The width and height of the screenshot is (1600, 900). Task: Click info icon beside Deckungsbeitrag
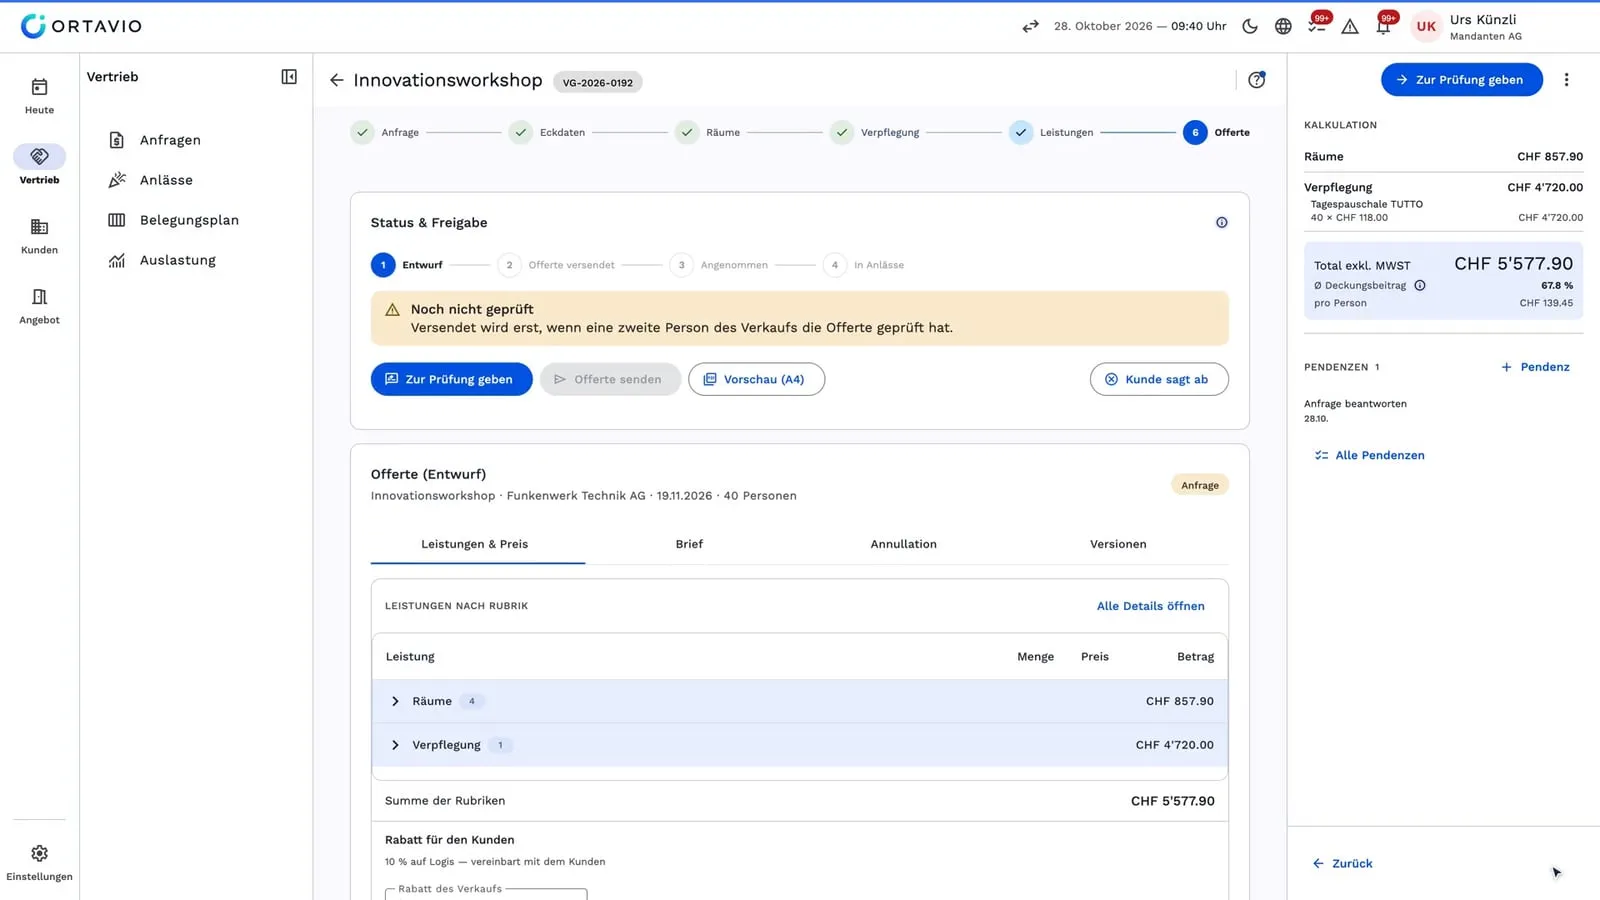1420,285
